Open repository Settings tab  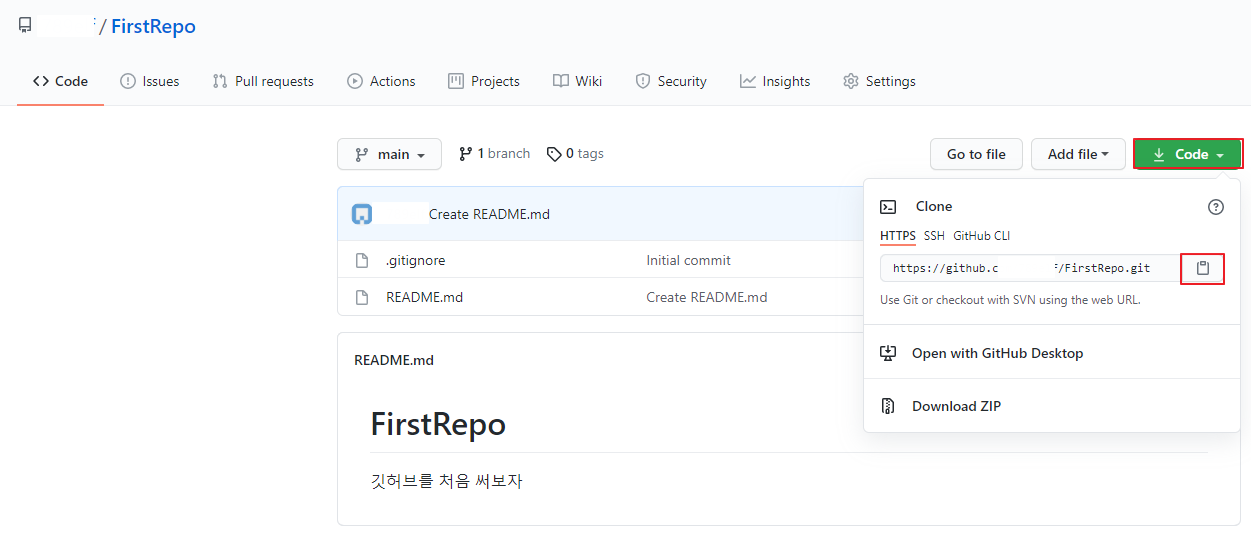click(879, 81)
